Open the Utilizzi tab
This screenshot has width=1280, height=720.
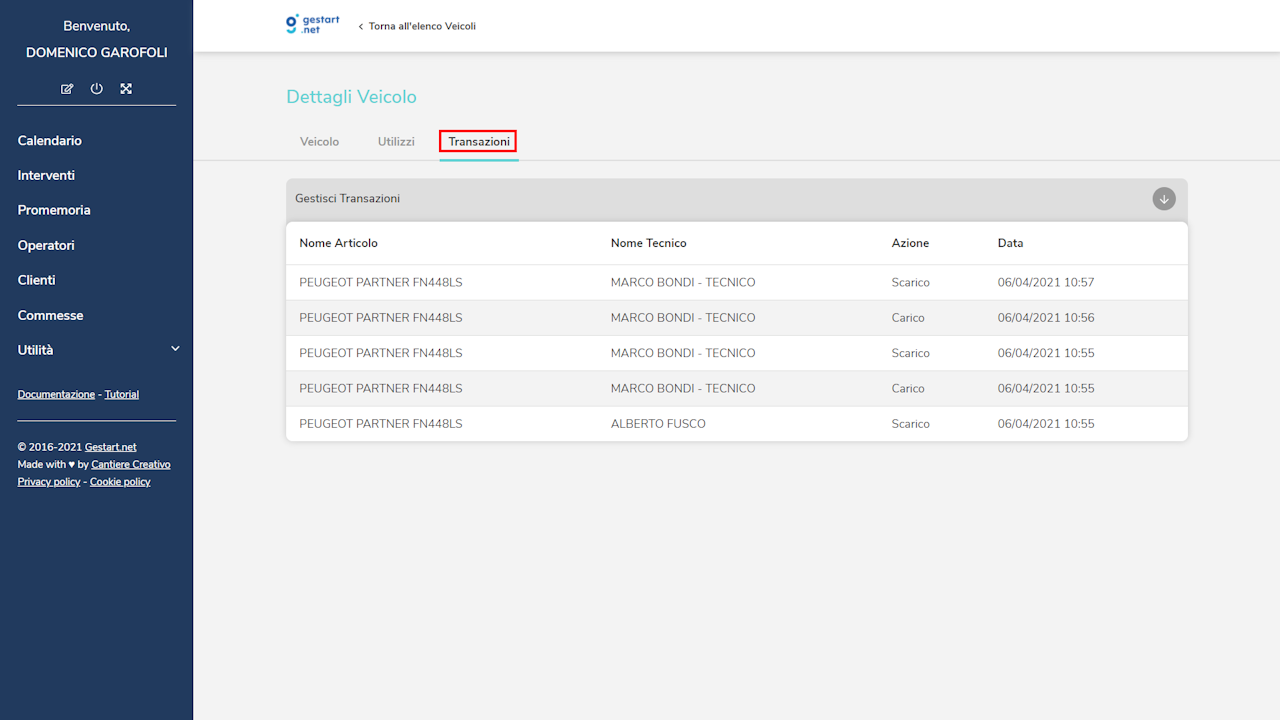coord(396,142)
